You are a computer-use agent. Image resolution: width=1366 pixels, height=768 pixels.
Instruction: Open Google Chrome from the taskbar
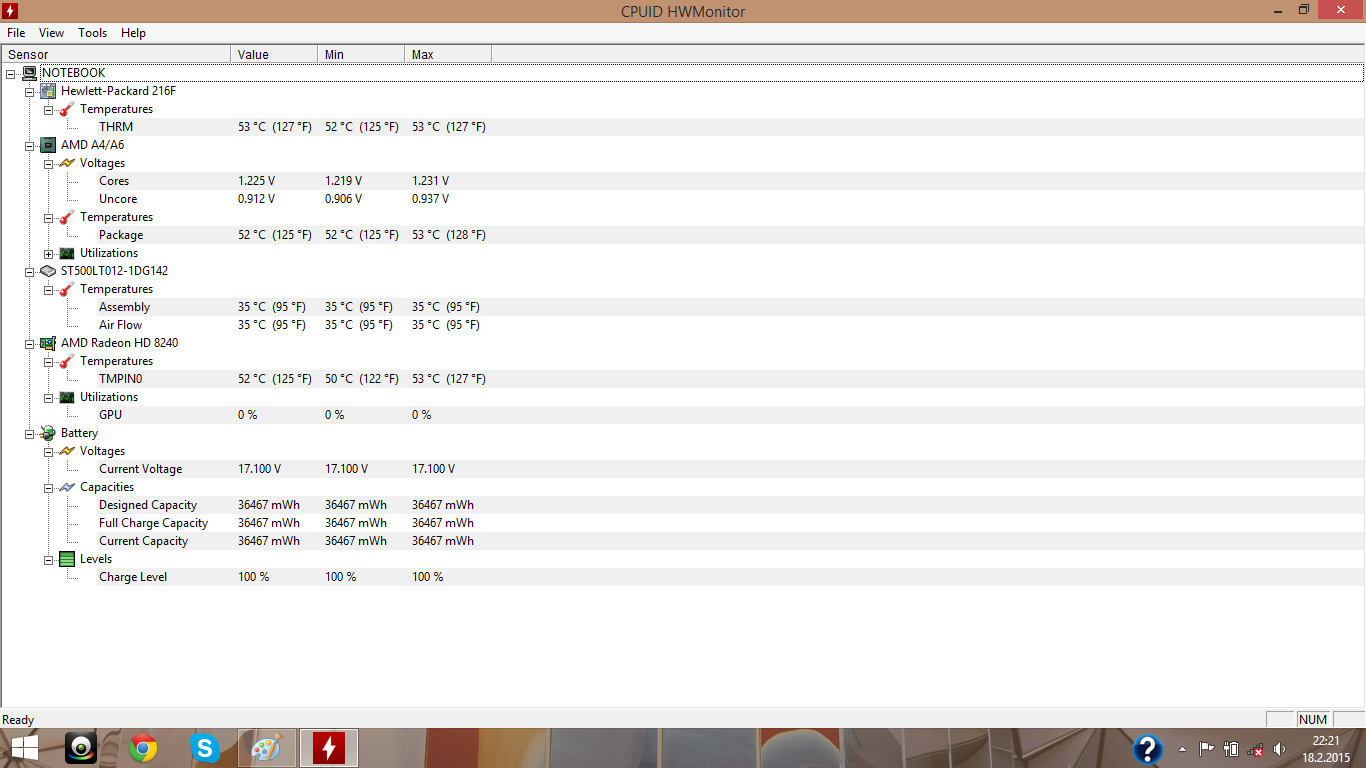pyautogui.click(x=143, y=748)
